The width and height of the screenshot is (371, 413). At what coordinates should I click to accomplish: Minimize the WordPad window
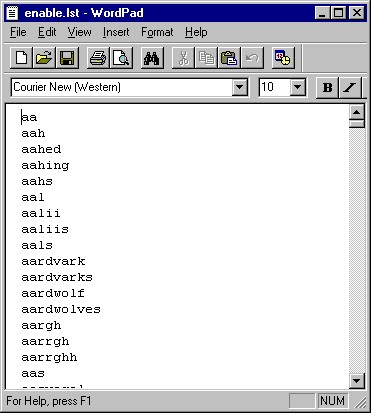(x=322, y=13)
